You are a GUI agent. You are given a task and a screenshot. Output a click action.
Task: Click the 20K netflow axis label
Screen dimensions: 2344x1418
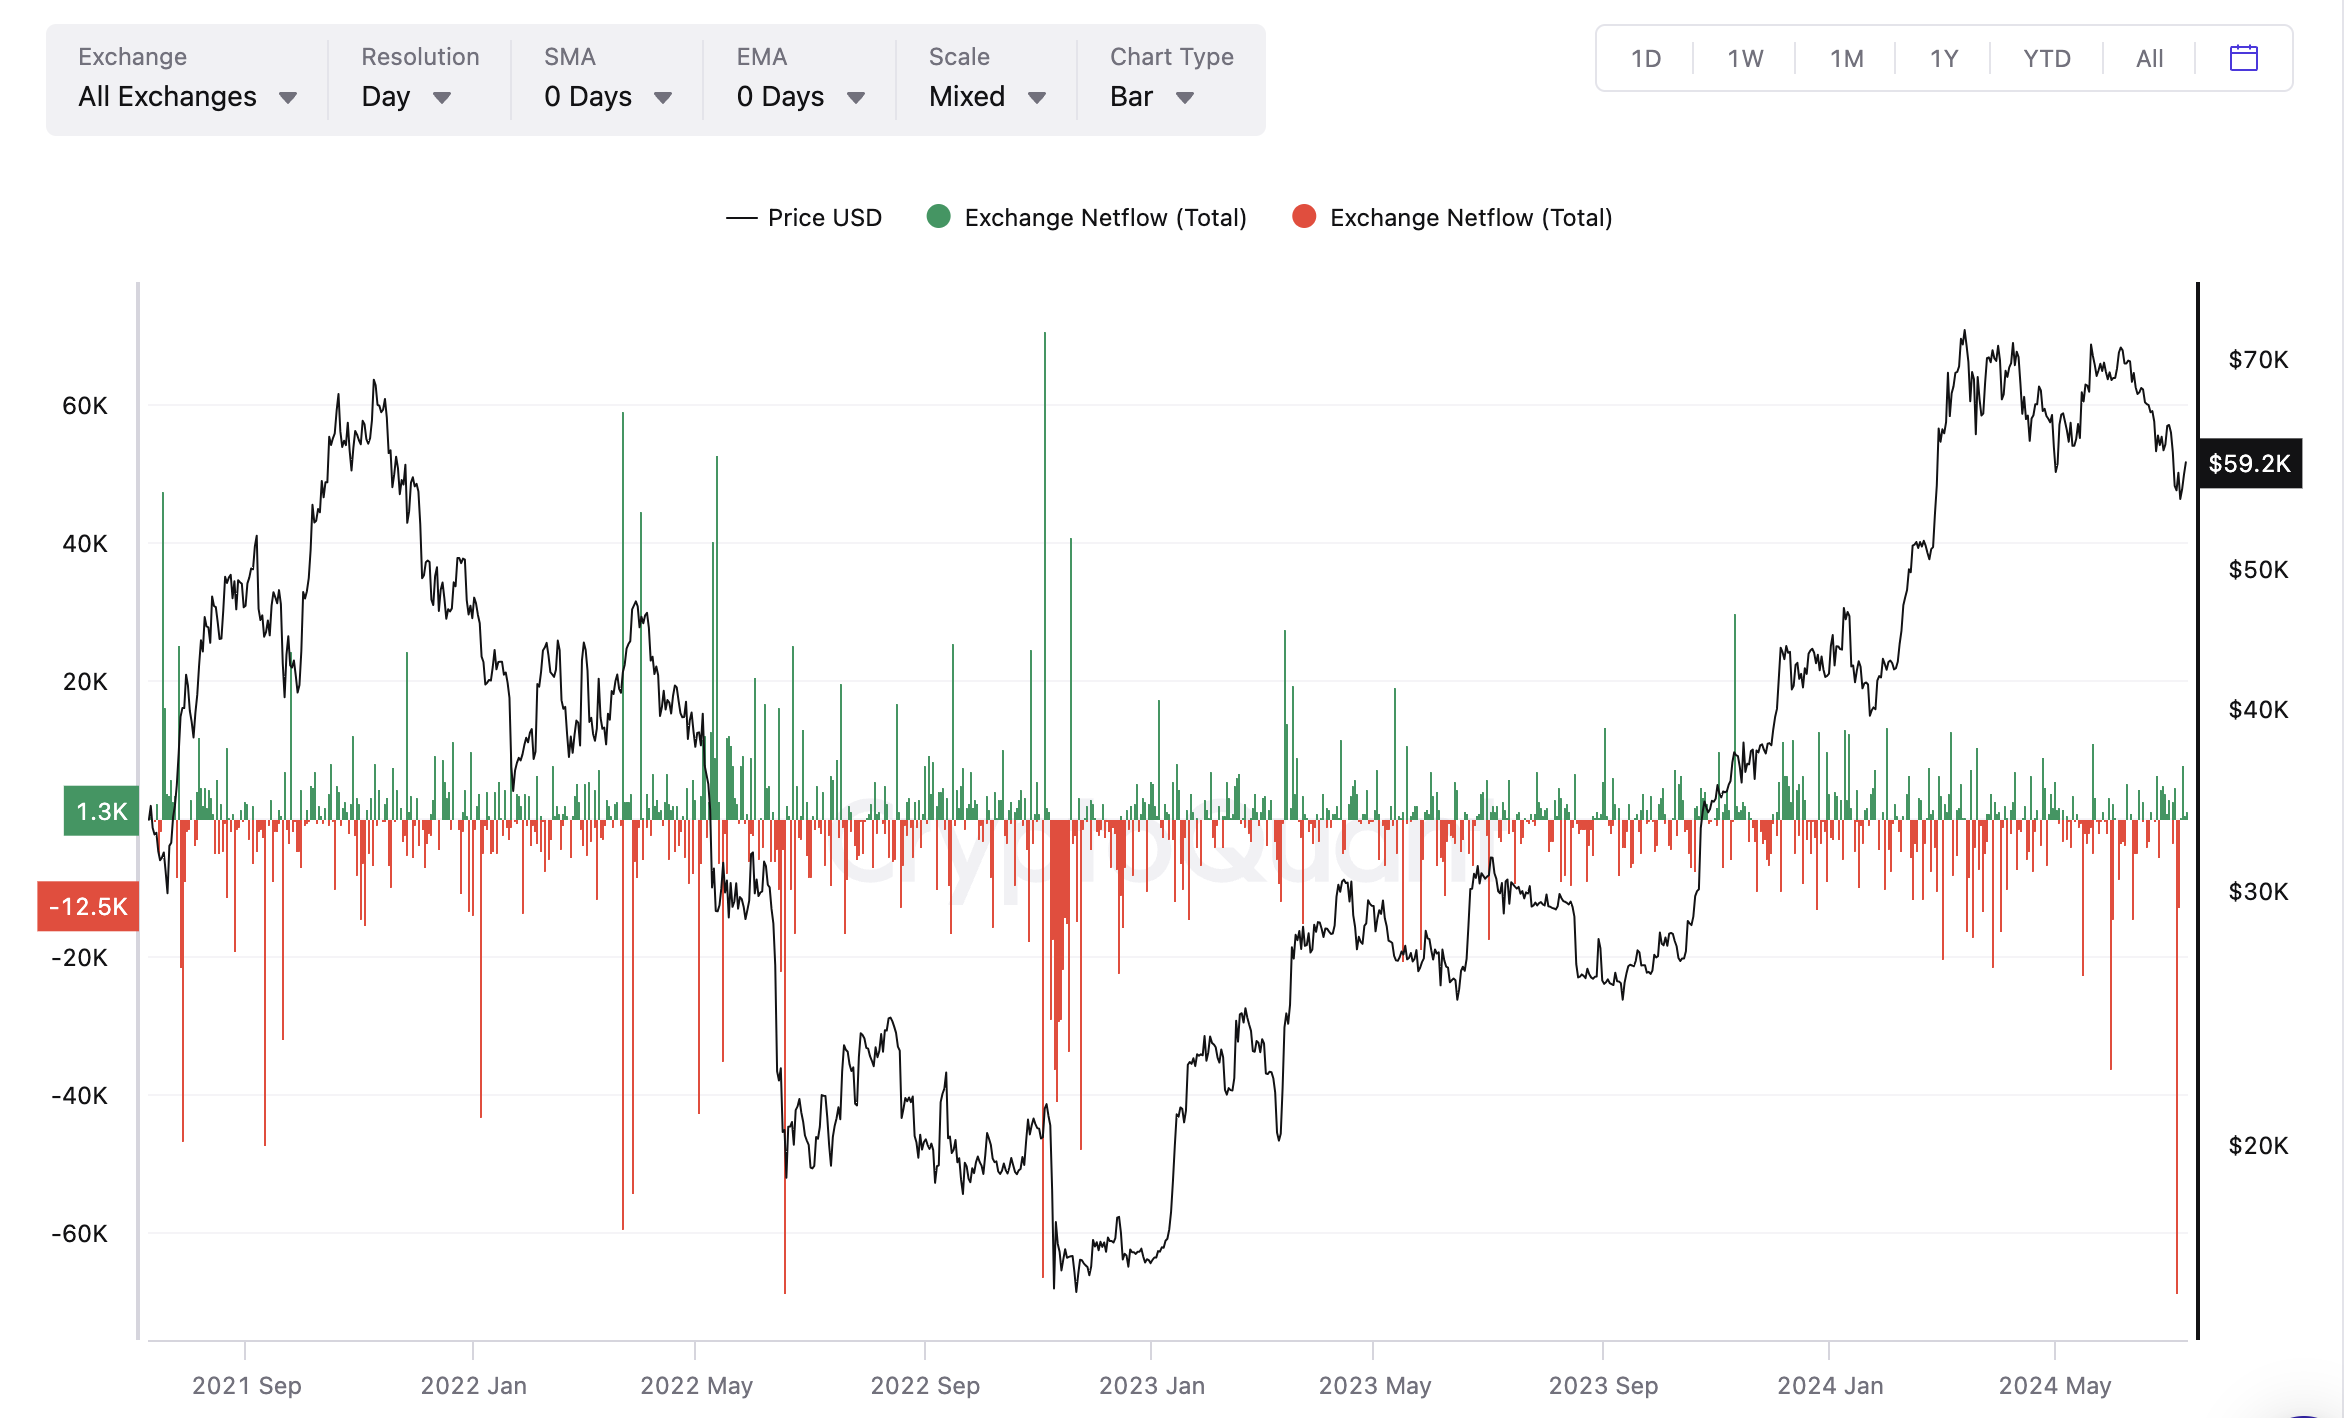click(84, 681)
